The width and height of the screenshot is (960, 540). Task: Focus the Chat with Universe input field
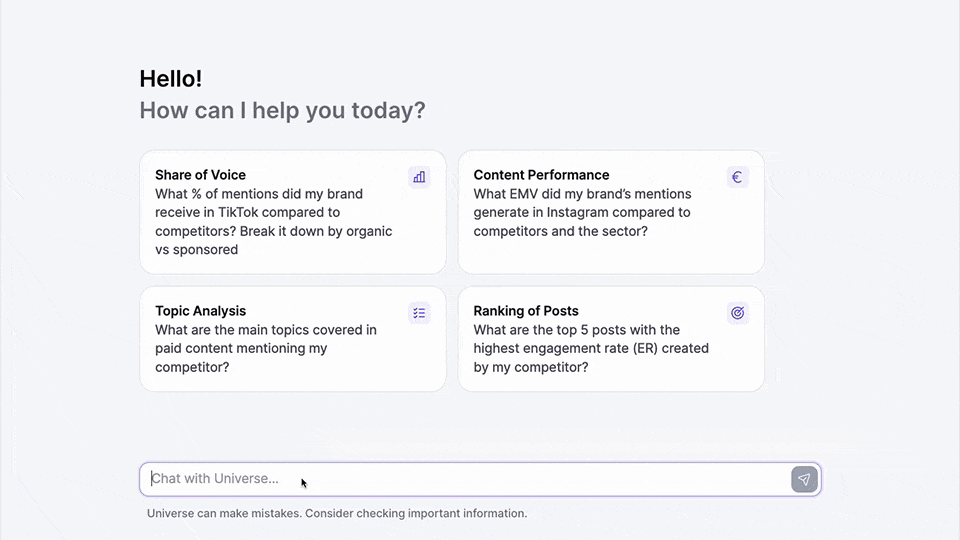(x=465, y=479)
